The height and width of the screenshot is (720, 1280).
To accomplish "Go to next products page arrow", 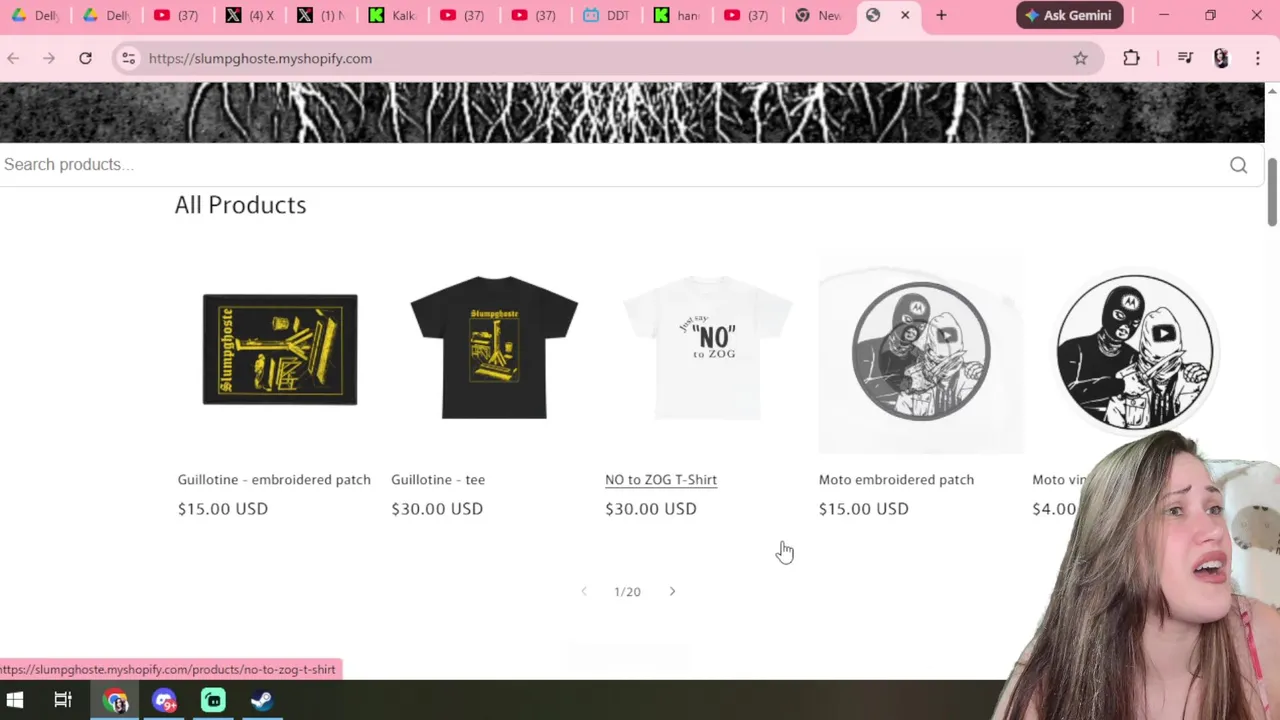I will click(x=672, y=591).
